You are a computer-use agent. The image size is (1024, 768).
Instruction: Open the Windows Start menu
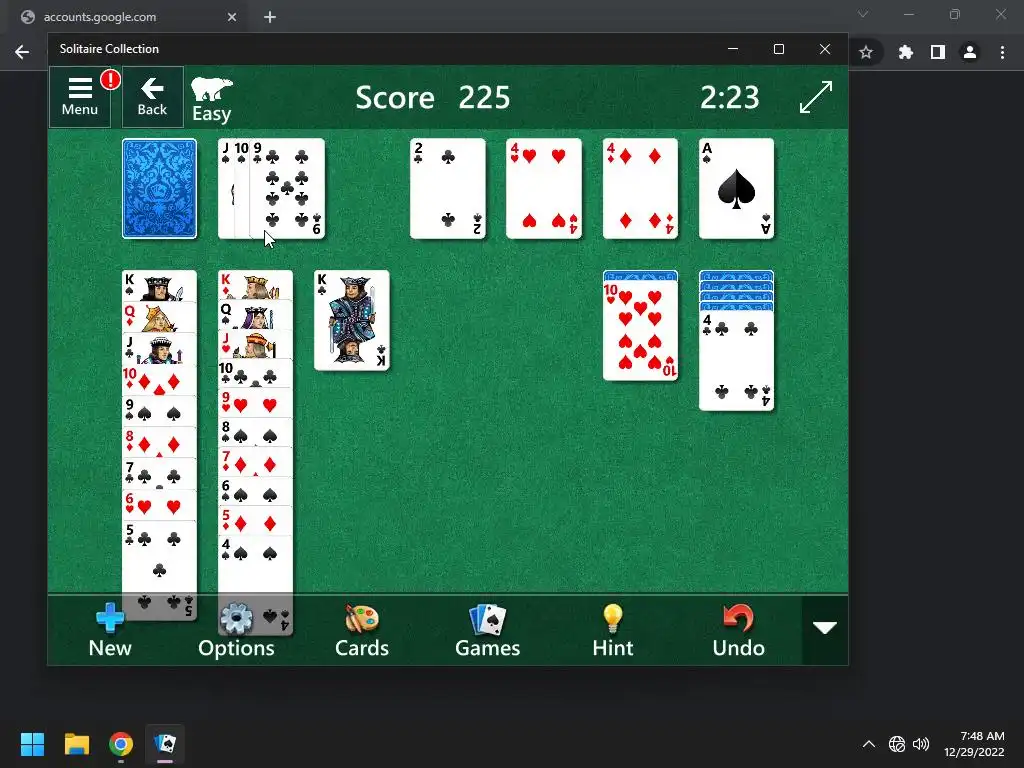32,744
